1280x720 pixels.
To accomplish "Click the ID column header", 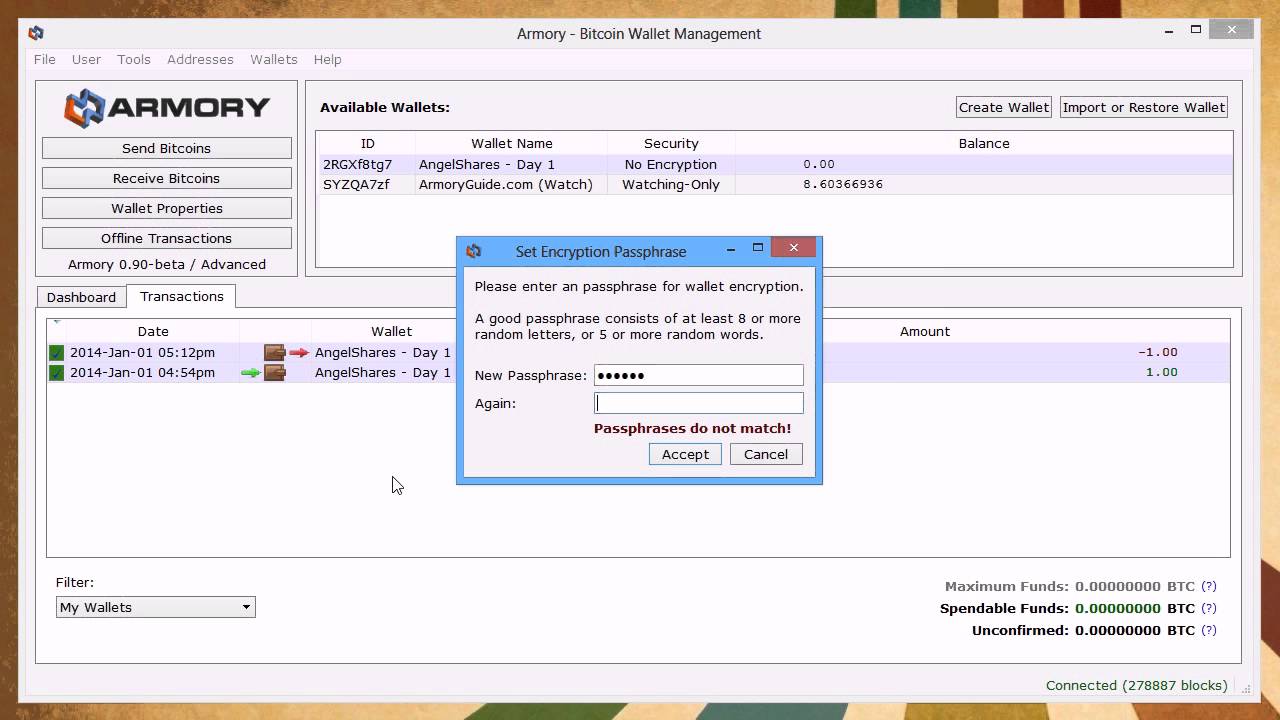I will point(367,143).
